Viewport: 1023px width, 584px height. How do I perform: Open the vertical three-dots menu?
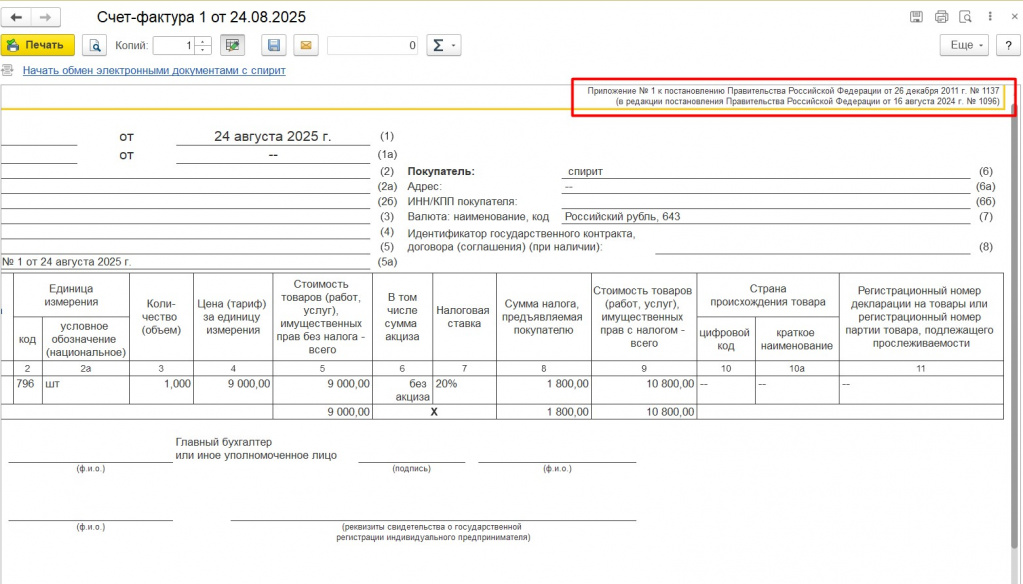click(x=990, y=17)
